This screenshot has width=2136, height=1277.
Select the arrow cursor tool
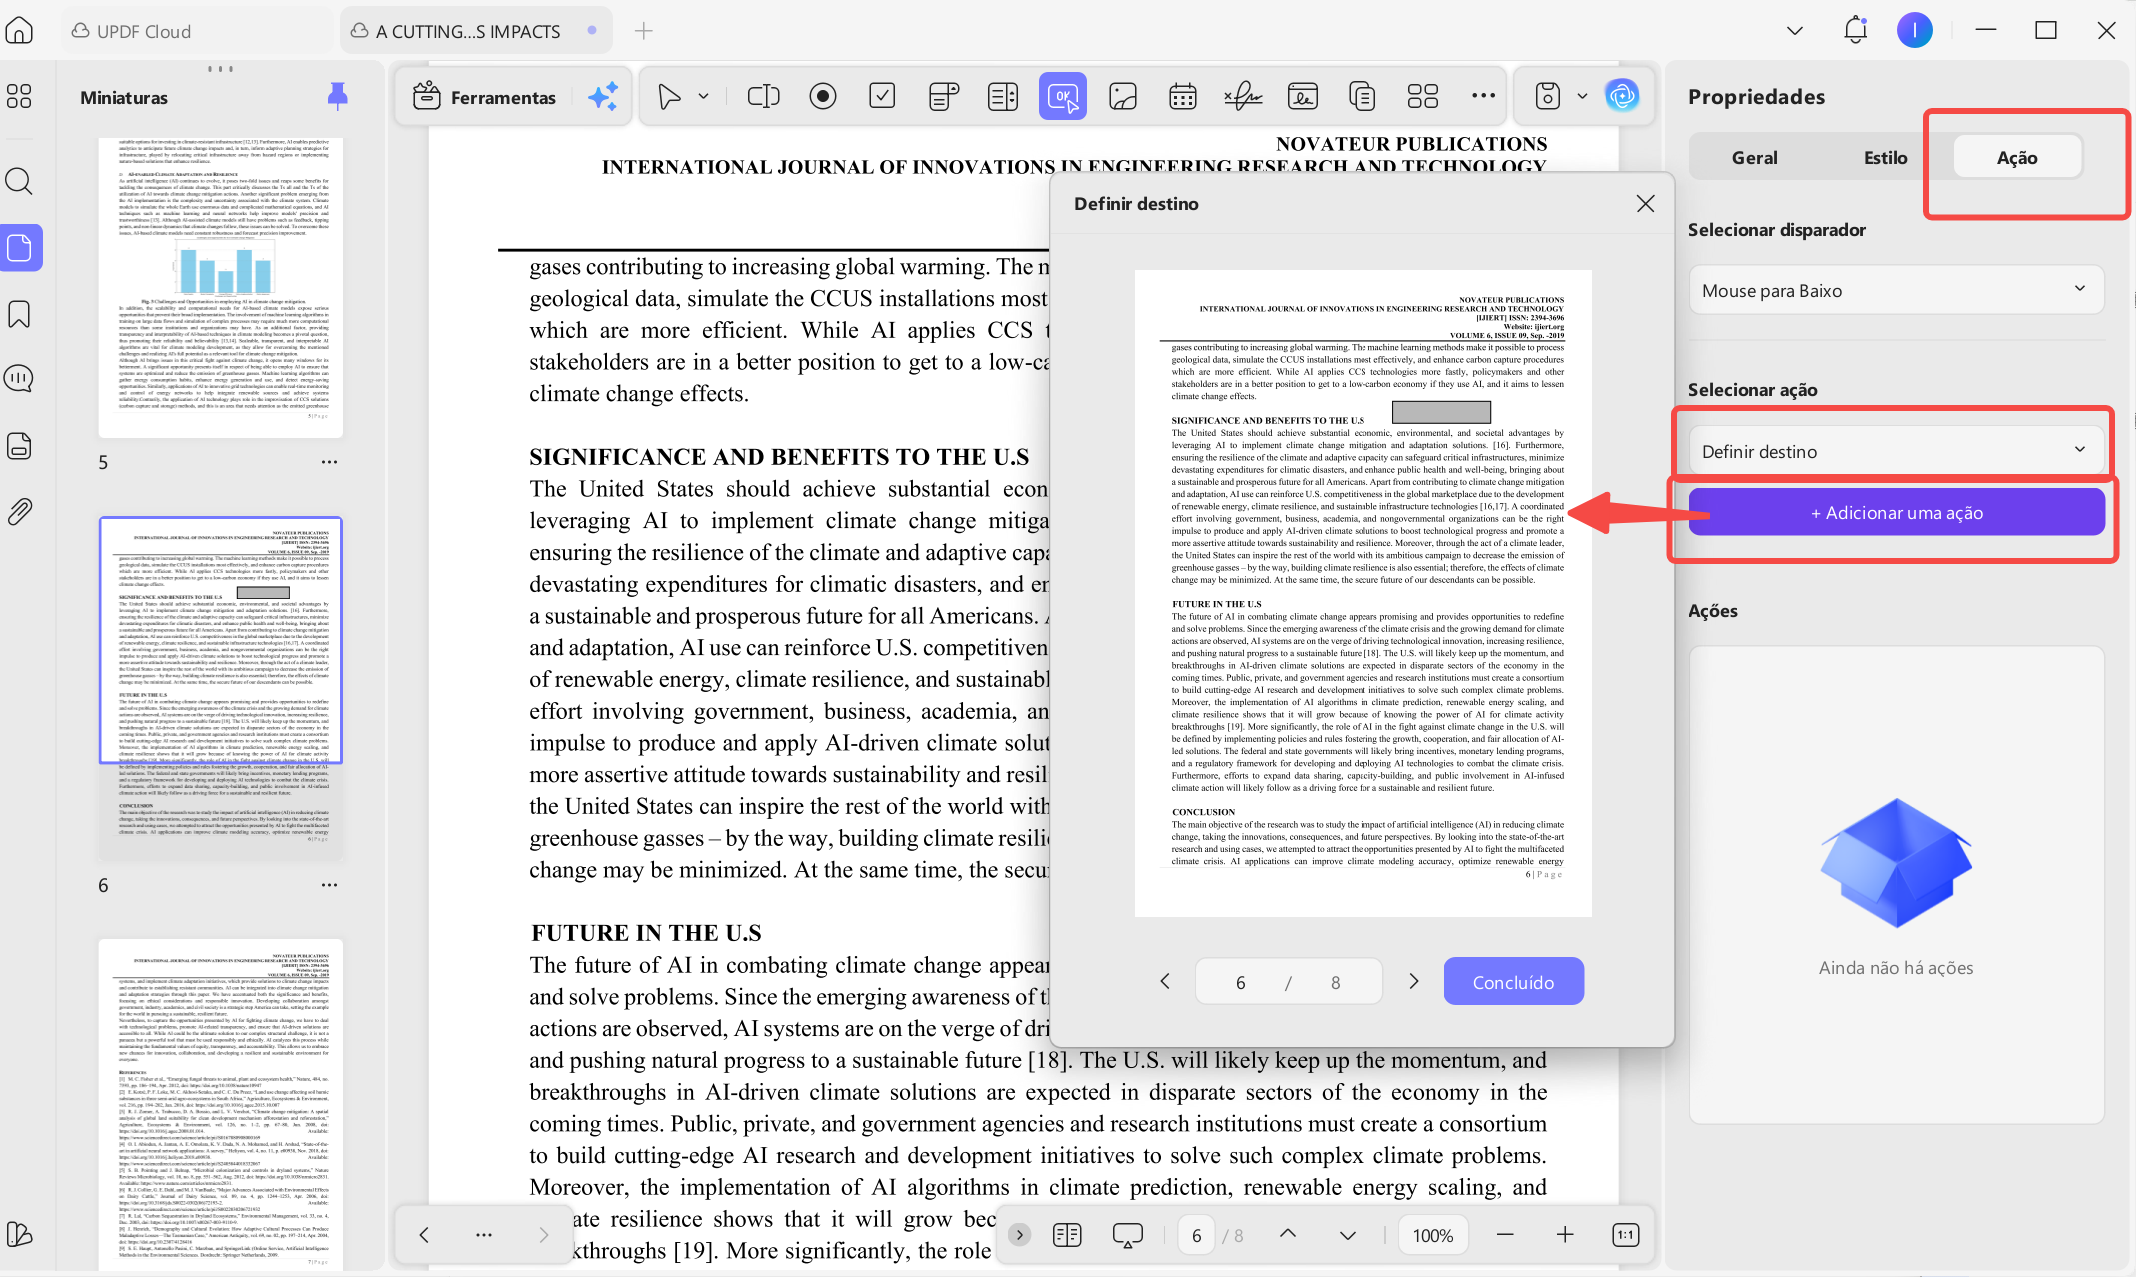669,97
